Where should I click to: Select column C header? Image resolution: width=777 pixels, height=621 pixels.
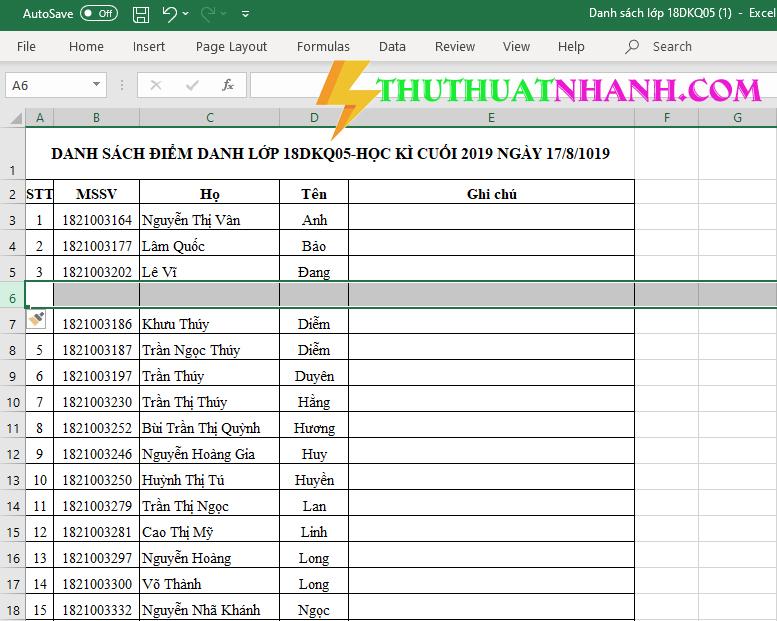[210, 118]
